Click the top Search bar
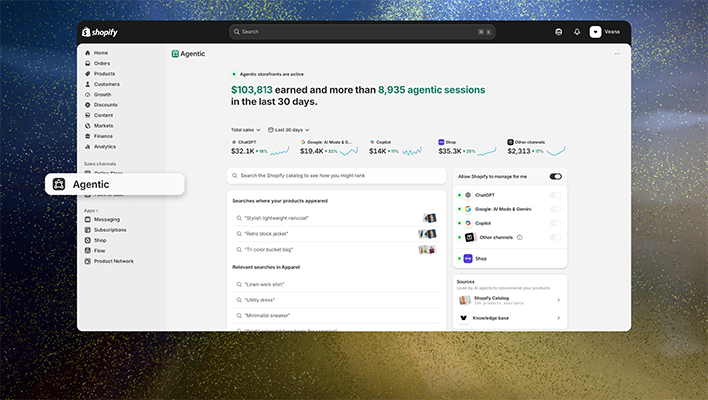Image resolution: width=708 pixels, height=400 pixels. (x=362, y=32)
